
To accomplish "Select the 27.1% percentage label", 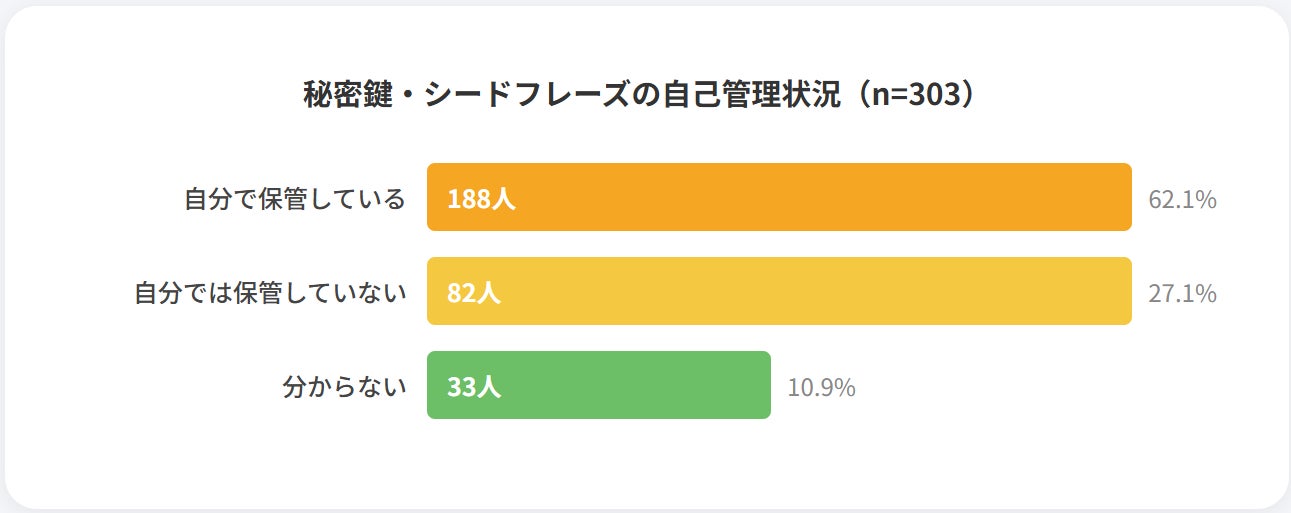I will pos(1182,293).
